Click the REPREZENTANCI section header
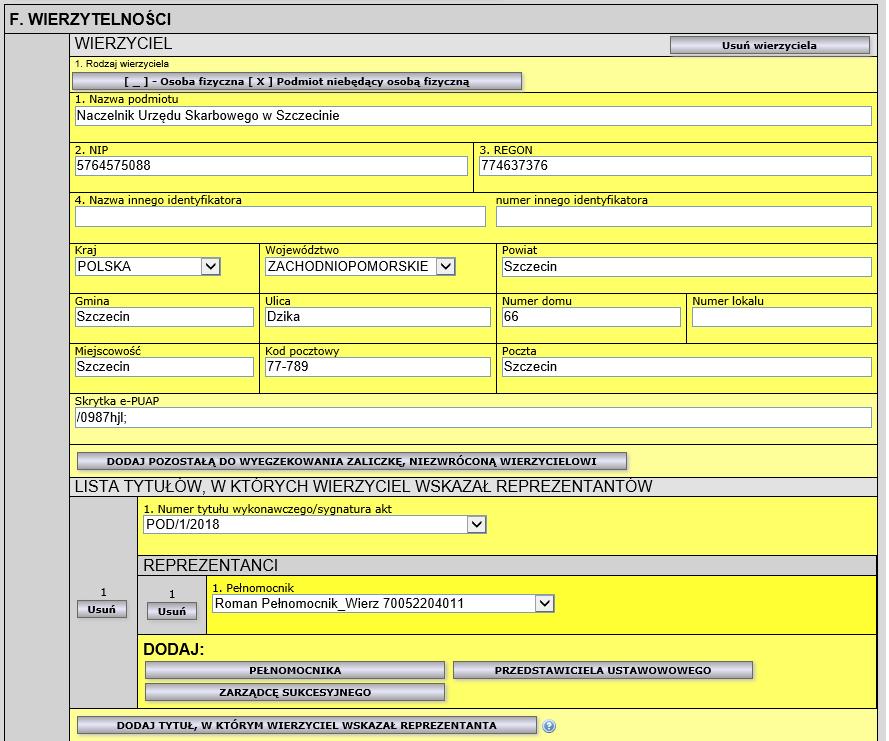The width and height of the screenshot is (889, 741). 210,565
